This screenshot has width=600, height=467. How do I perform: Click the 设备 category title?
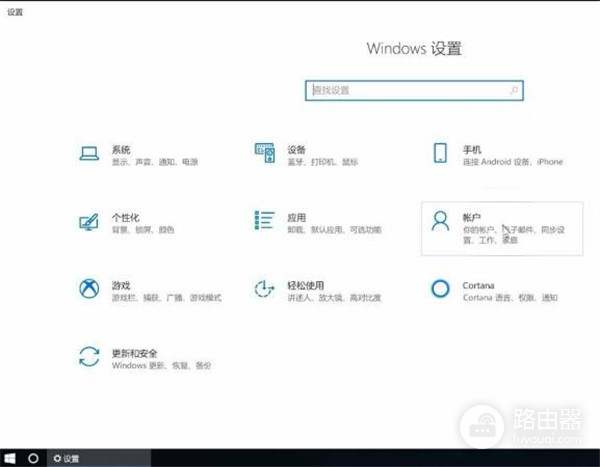click(x=297, y=150)
